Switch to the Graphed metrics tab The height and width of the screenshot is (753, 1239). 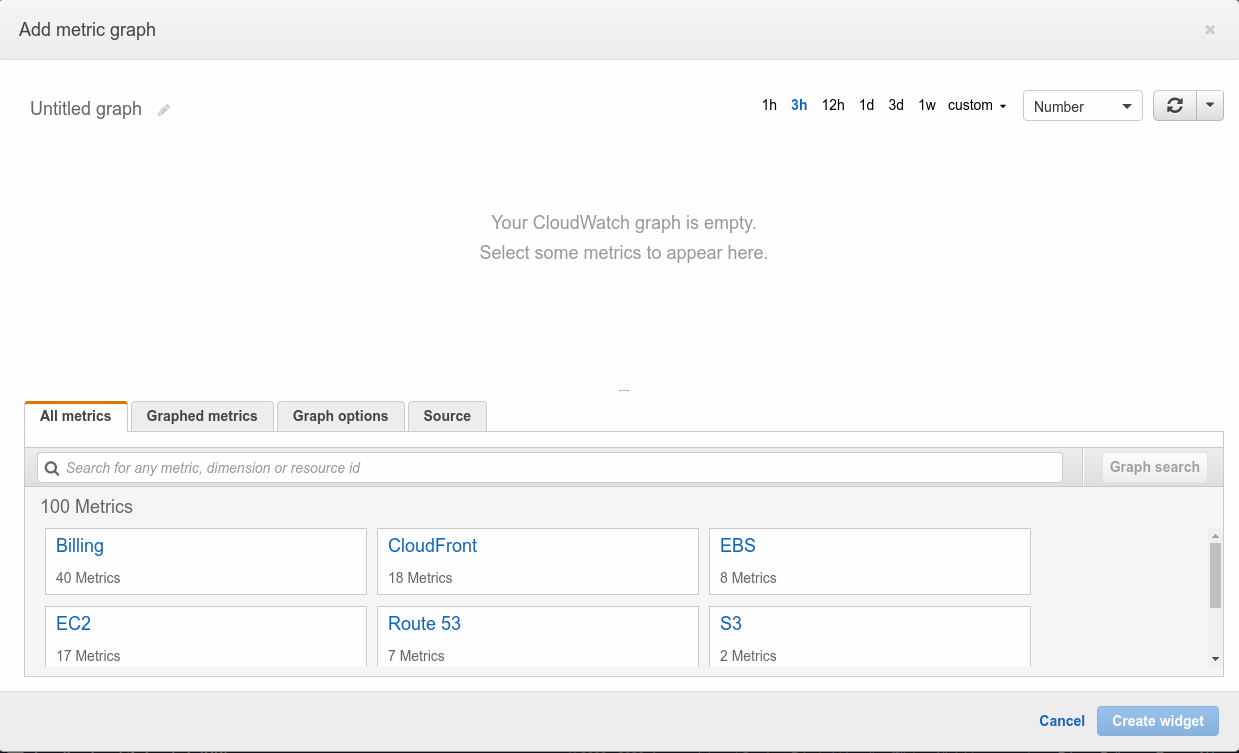[202, 416]
